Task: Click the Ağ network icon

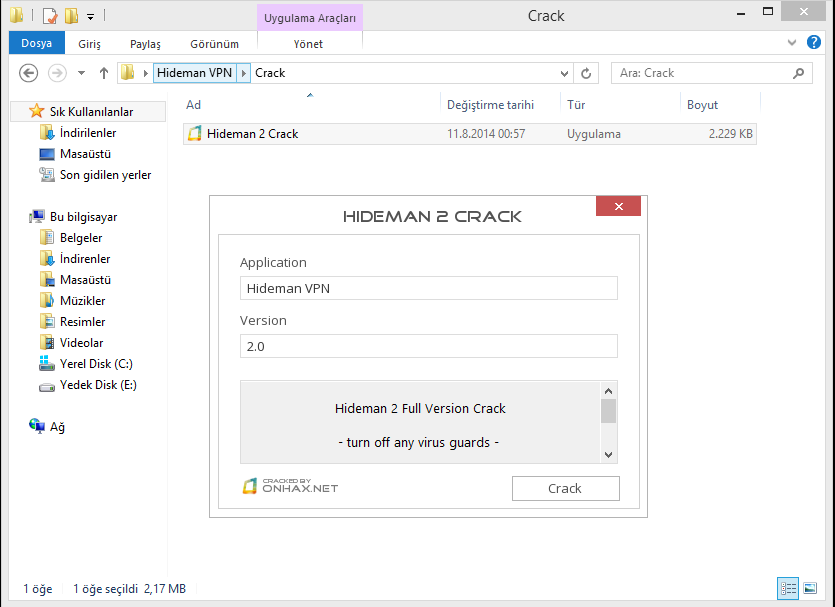Action: point(37,426)
